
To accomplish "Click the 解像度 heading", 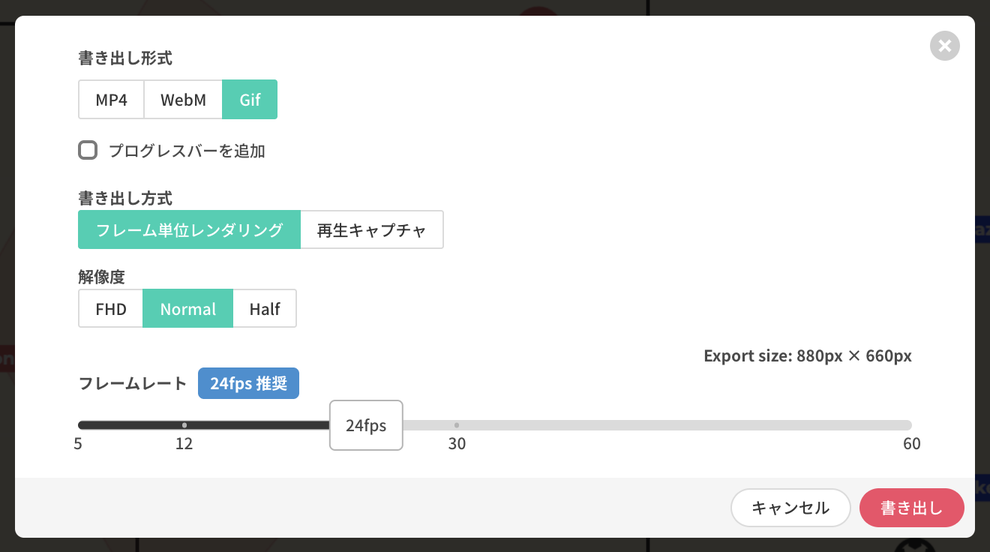I will (x=102, y=277).
